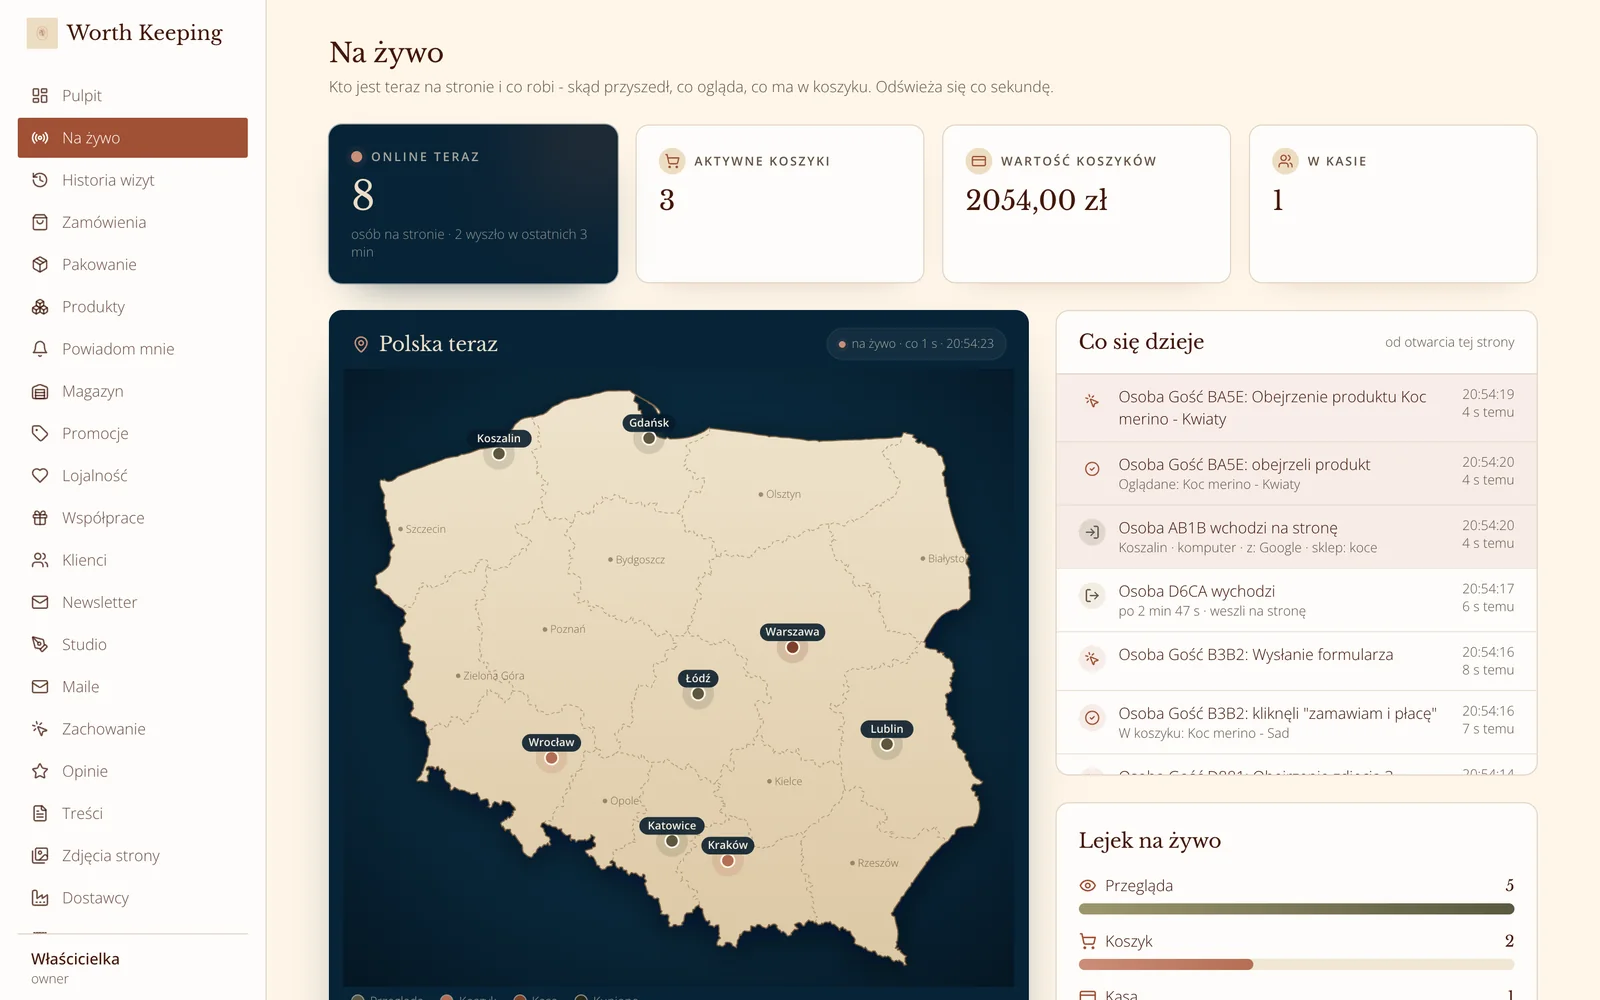Open the Dostawcy factory icon
The image size is (1600, 1000).
point(40,898)
